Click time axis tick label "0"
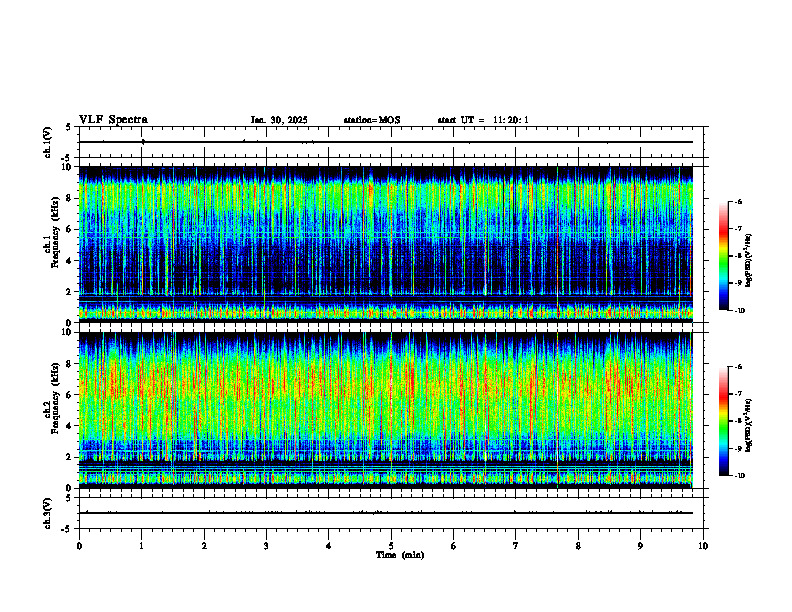This screenshot has height=612, width=792. (x=79, y=546)
